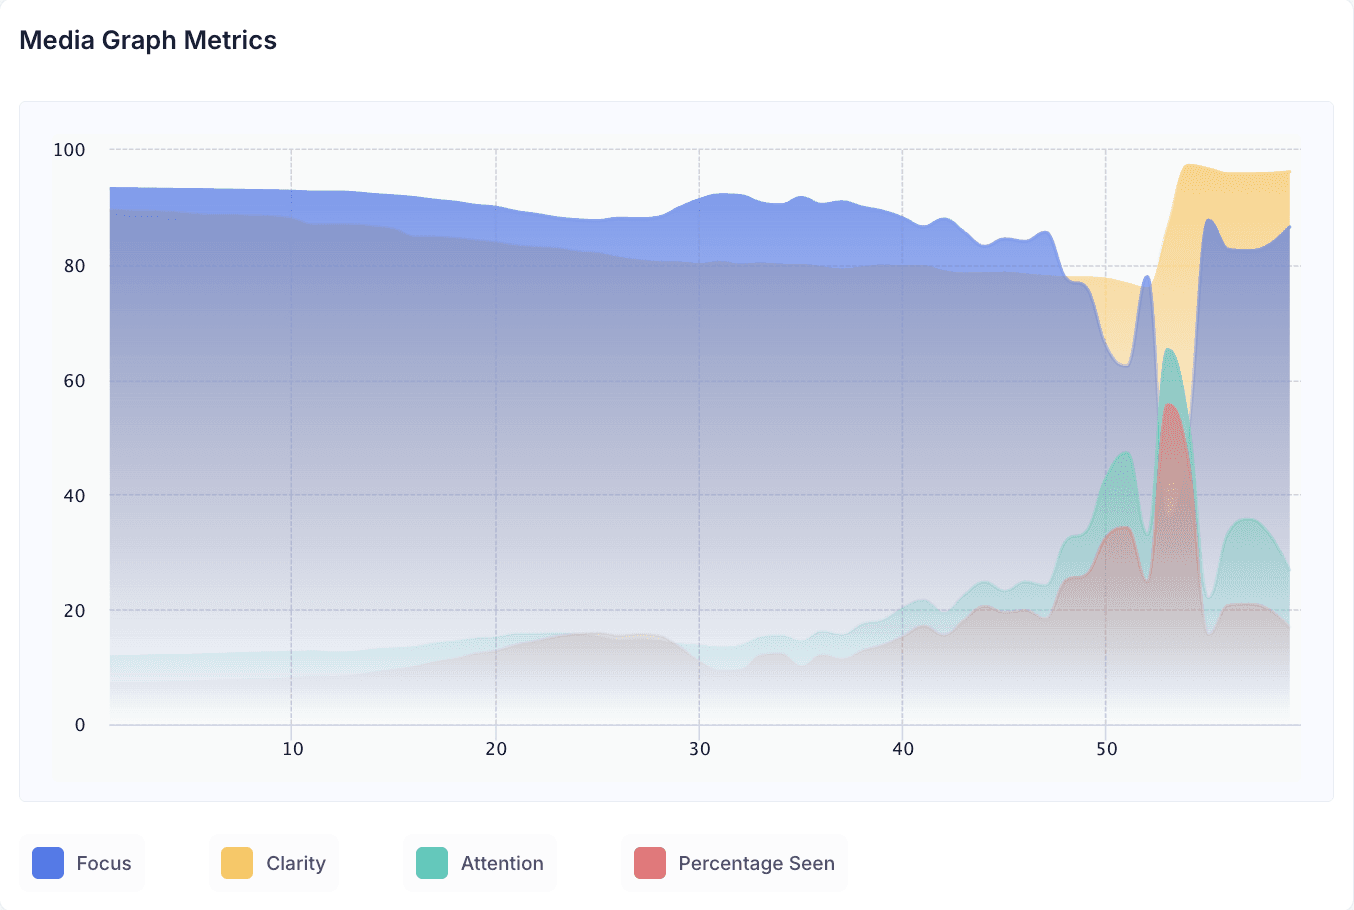Screen dimensions: 1354x910
Task: Click the y-axis label 100
Action: click(69, 150)
